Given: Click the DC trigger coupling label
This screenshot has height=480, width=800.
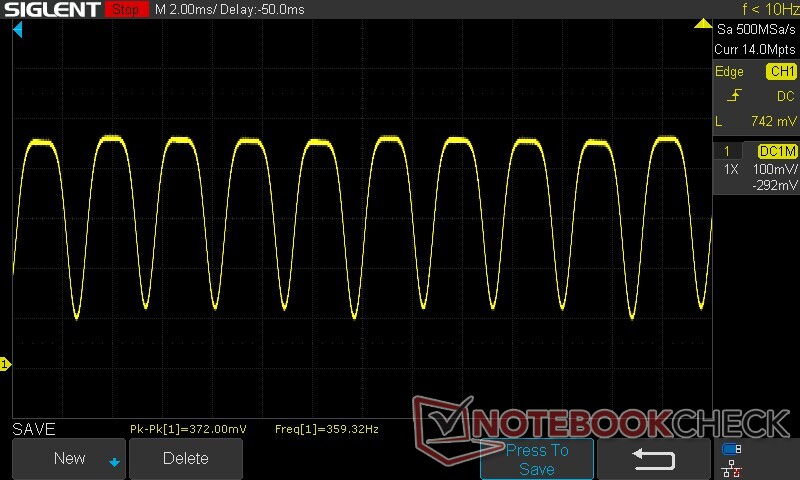Looking at the screenshot, I should pos(786,96).
